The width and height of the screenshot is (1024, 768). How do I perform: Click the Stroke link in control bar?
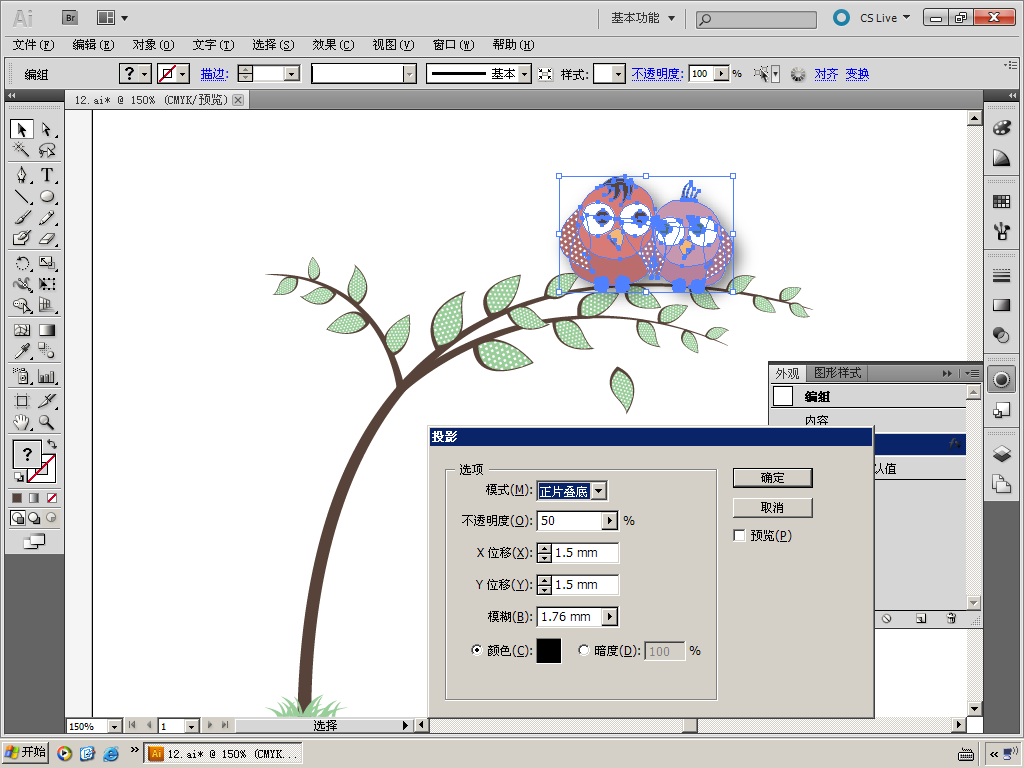click(x=214, y=74)
